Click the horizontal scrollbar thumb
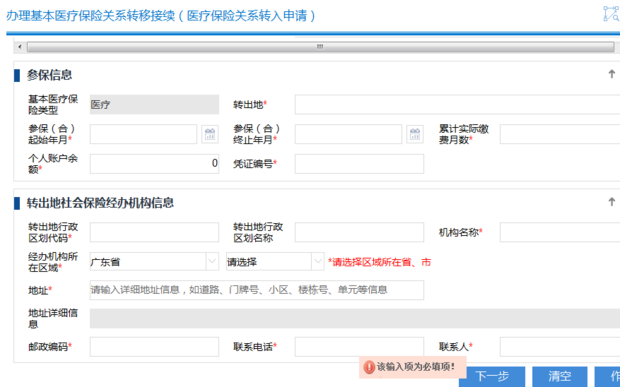 [x=320, y=47]
